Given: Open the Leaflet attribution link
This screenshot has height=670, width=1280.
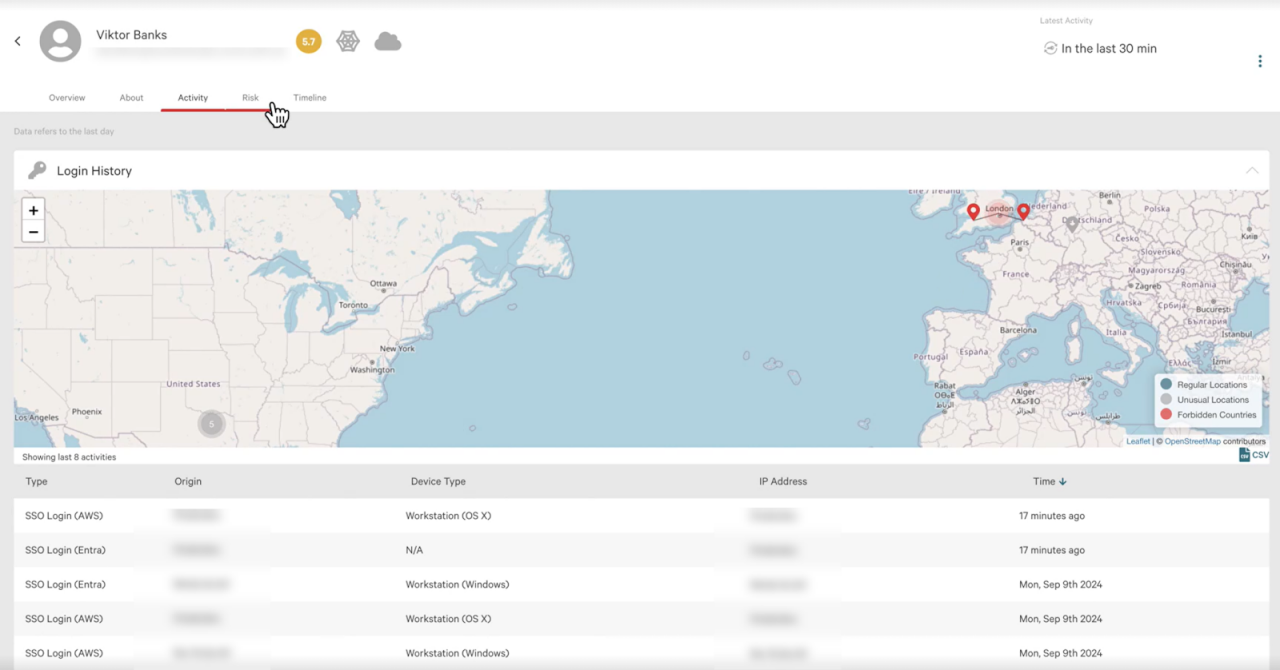Looking at the screenshot, I should (1138, 441).
